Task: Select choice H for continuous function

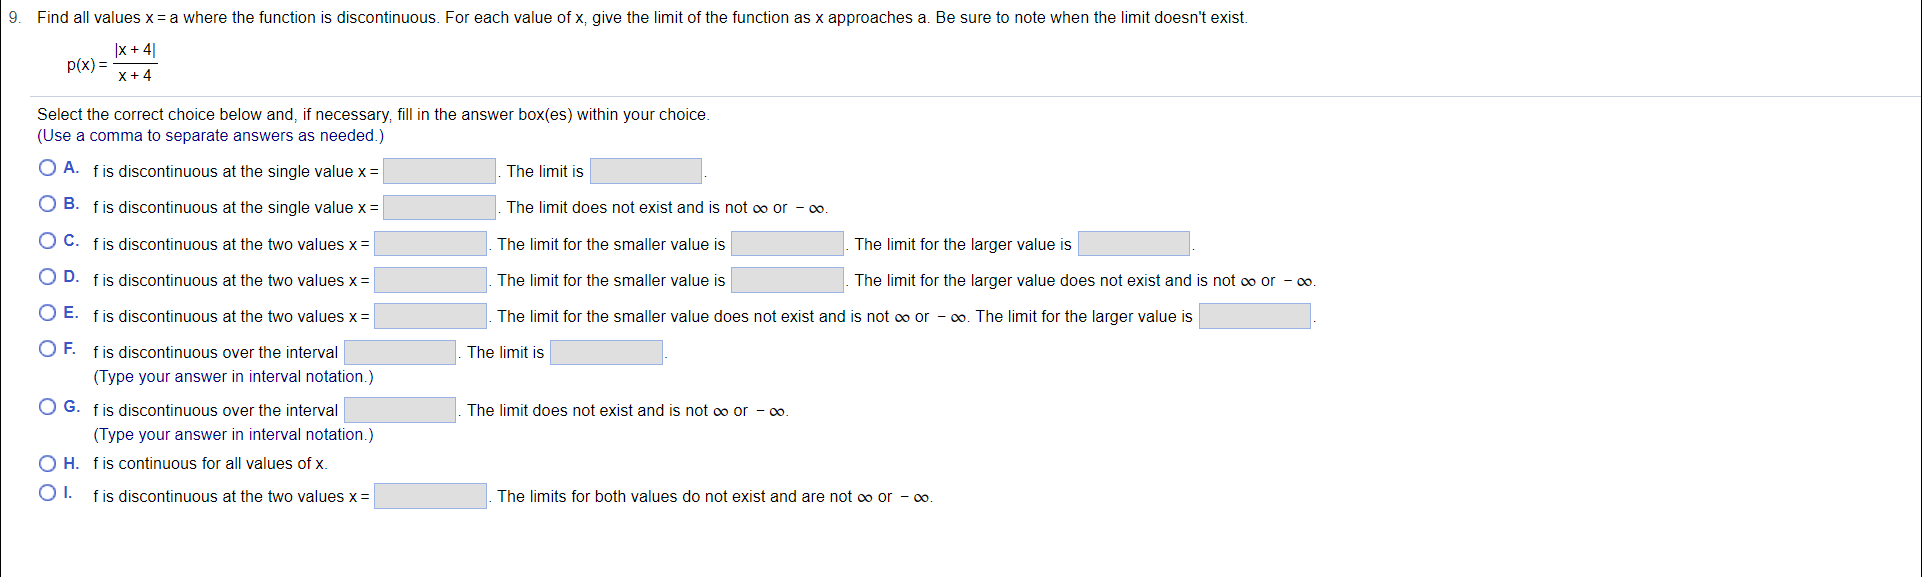Action: tap(48, 462)
